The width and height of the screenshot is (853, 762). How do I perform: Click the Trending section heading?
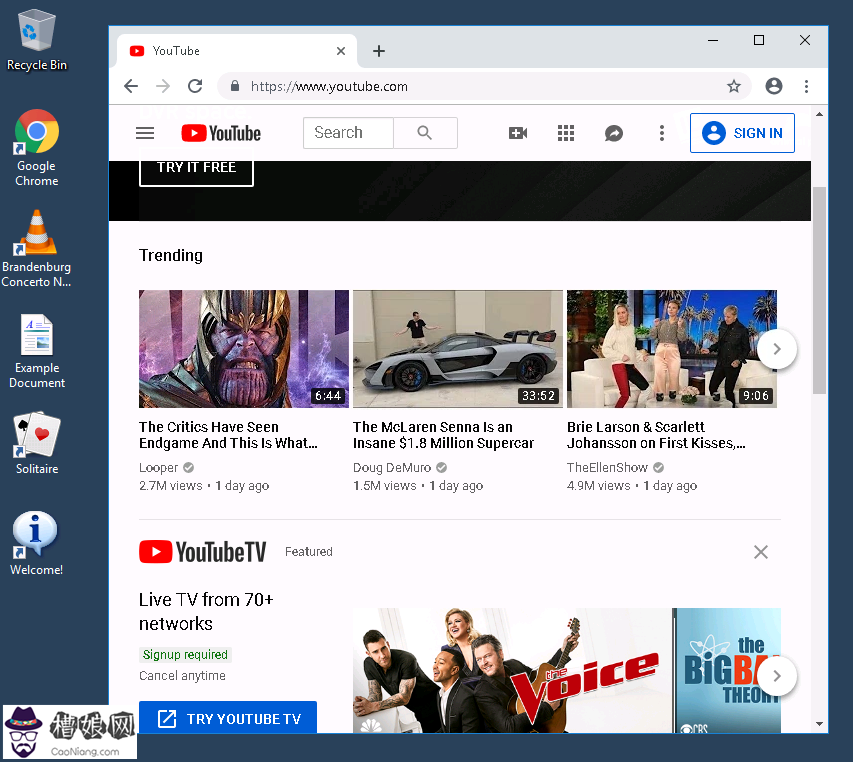(171, 255)
